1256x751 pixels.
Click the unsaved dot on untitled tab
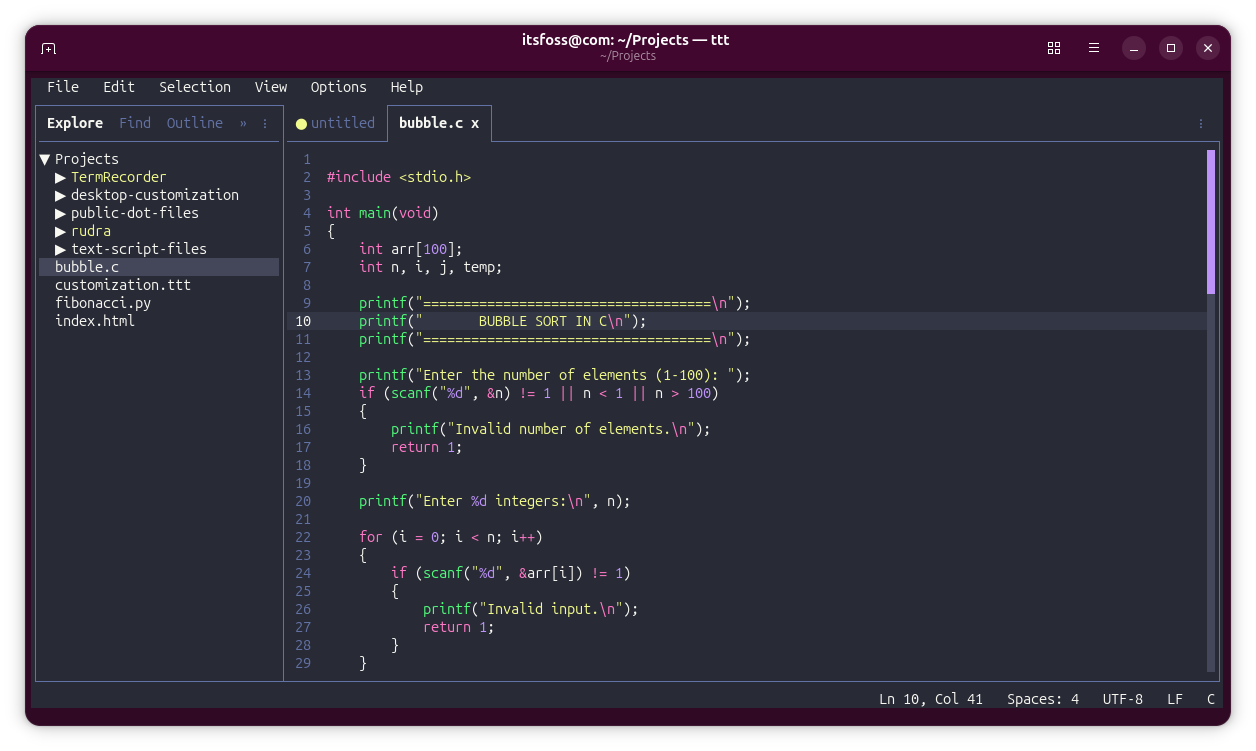(x=301, y=124)
